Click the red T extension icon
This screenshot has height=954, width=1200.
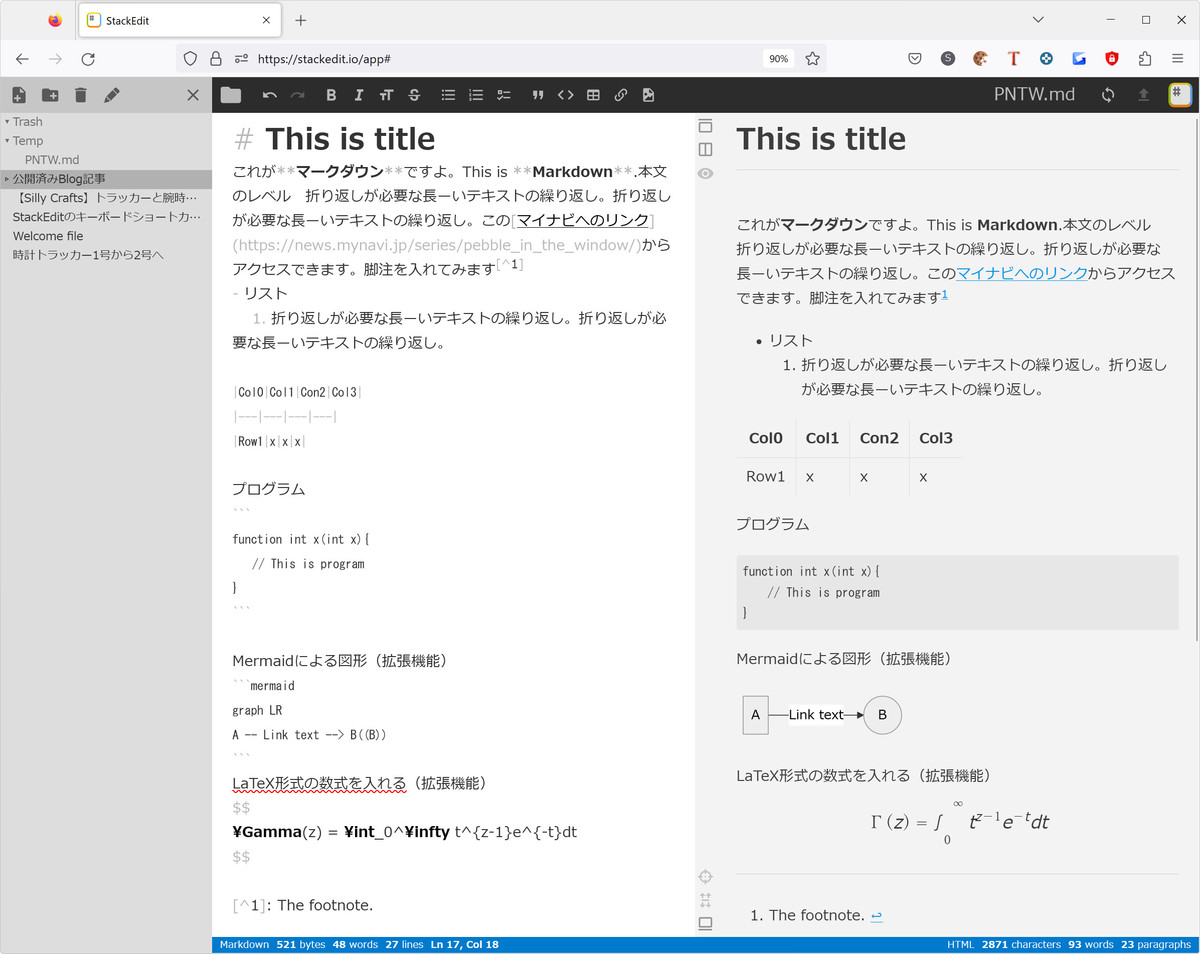coord(1014,59)
